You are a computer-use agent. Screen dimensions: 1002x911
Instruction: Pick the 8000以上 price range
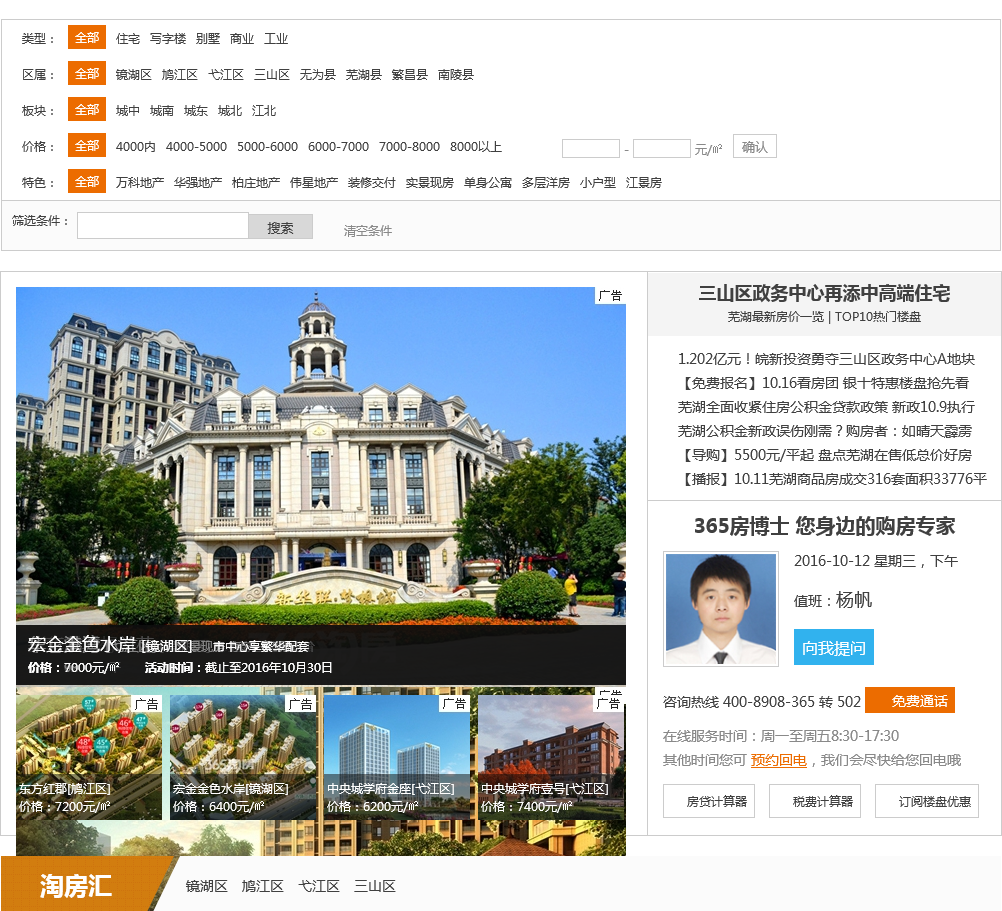(475, 146)
